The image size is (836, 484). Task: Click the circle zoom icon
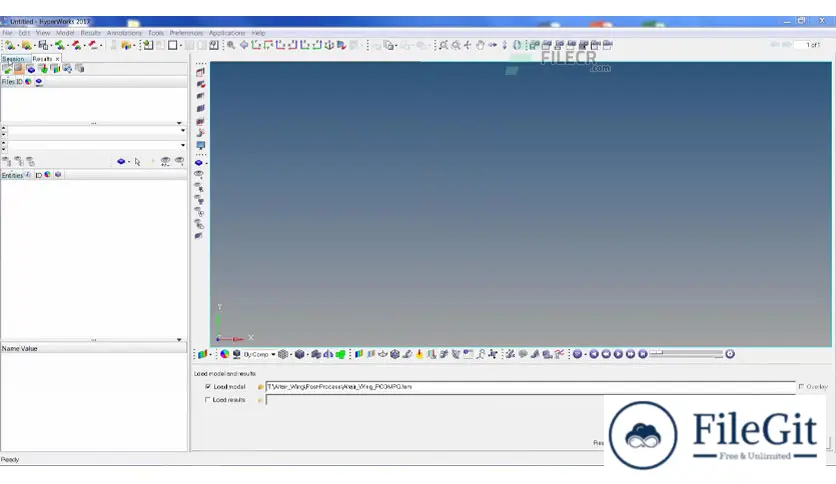pyautogui.click(x=456, y=45)
